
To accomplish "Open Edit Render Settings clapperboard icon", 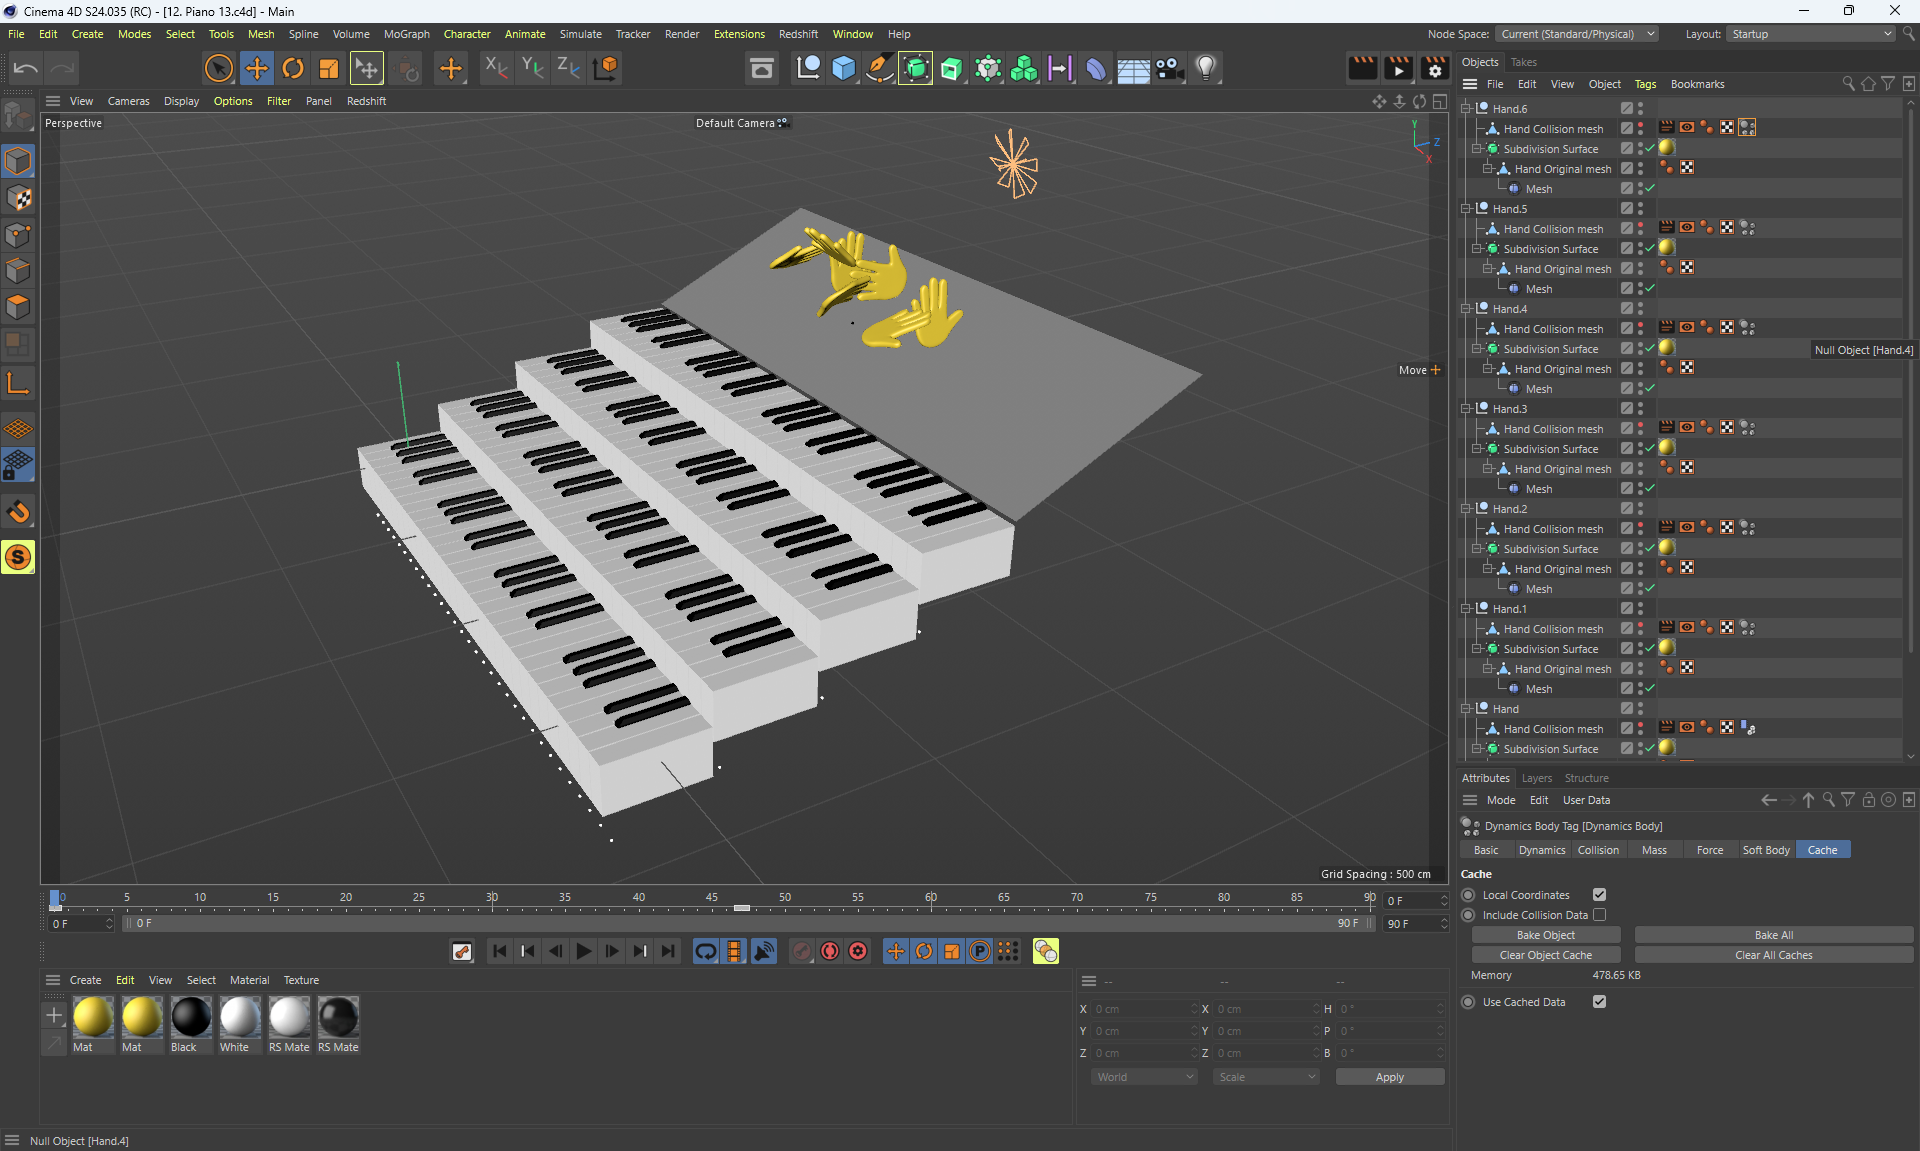I will (1435, 68).
